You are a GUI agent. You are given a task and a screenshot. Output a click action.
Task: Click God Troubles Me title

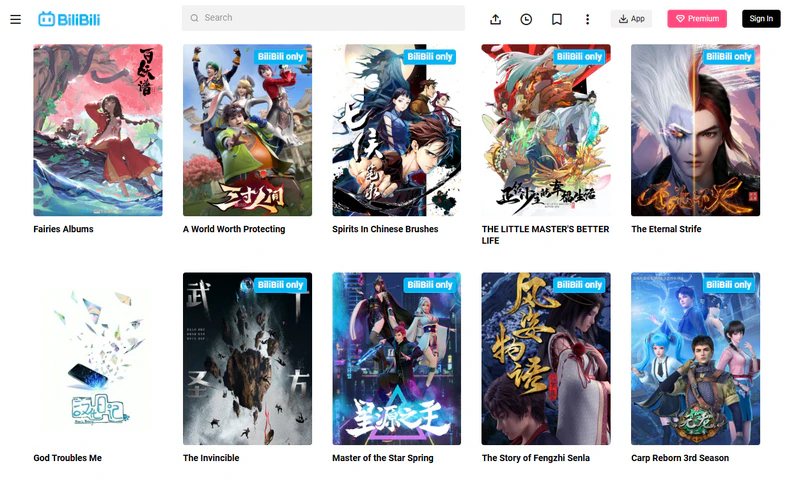point(67,458)
